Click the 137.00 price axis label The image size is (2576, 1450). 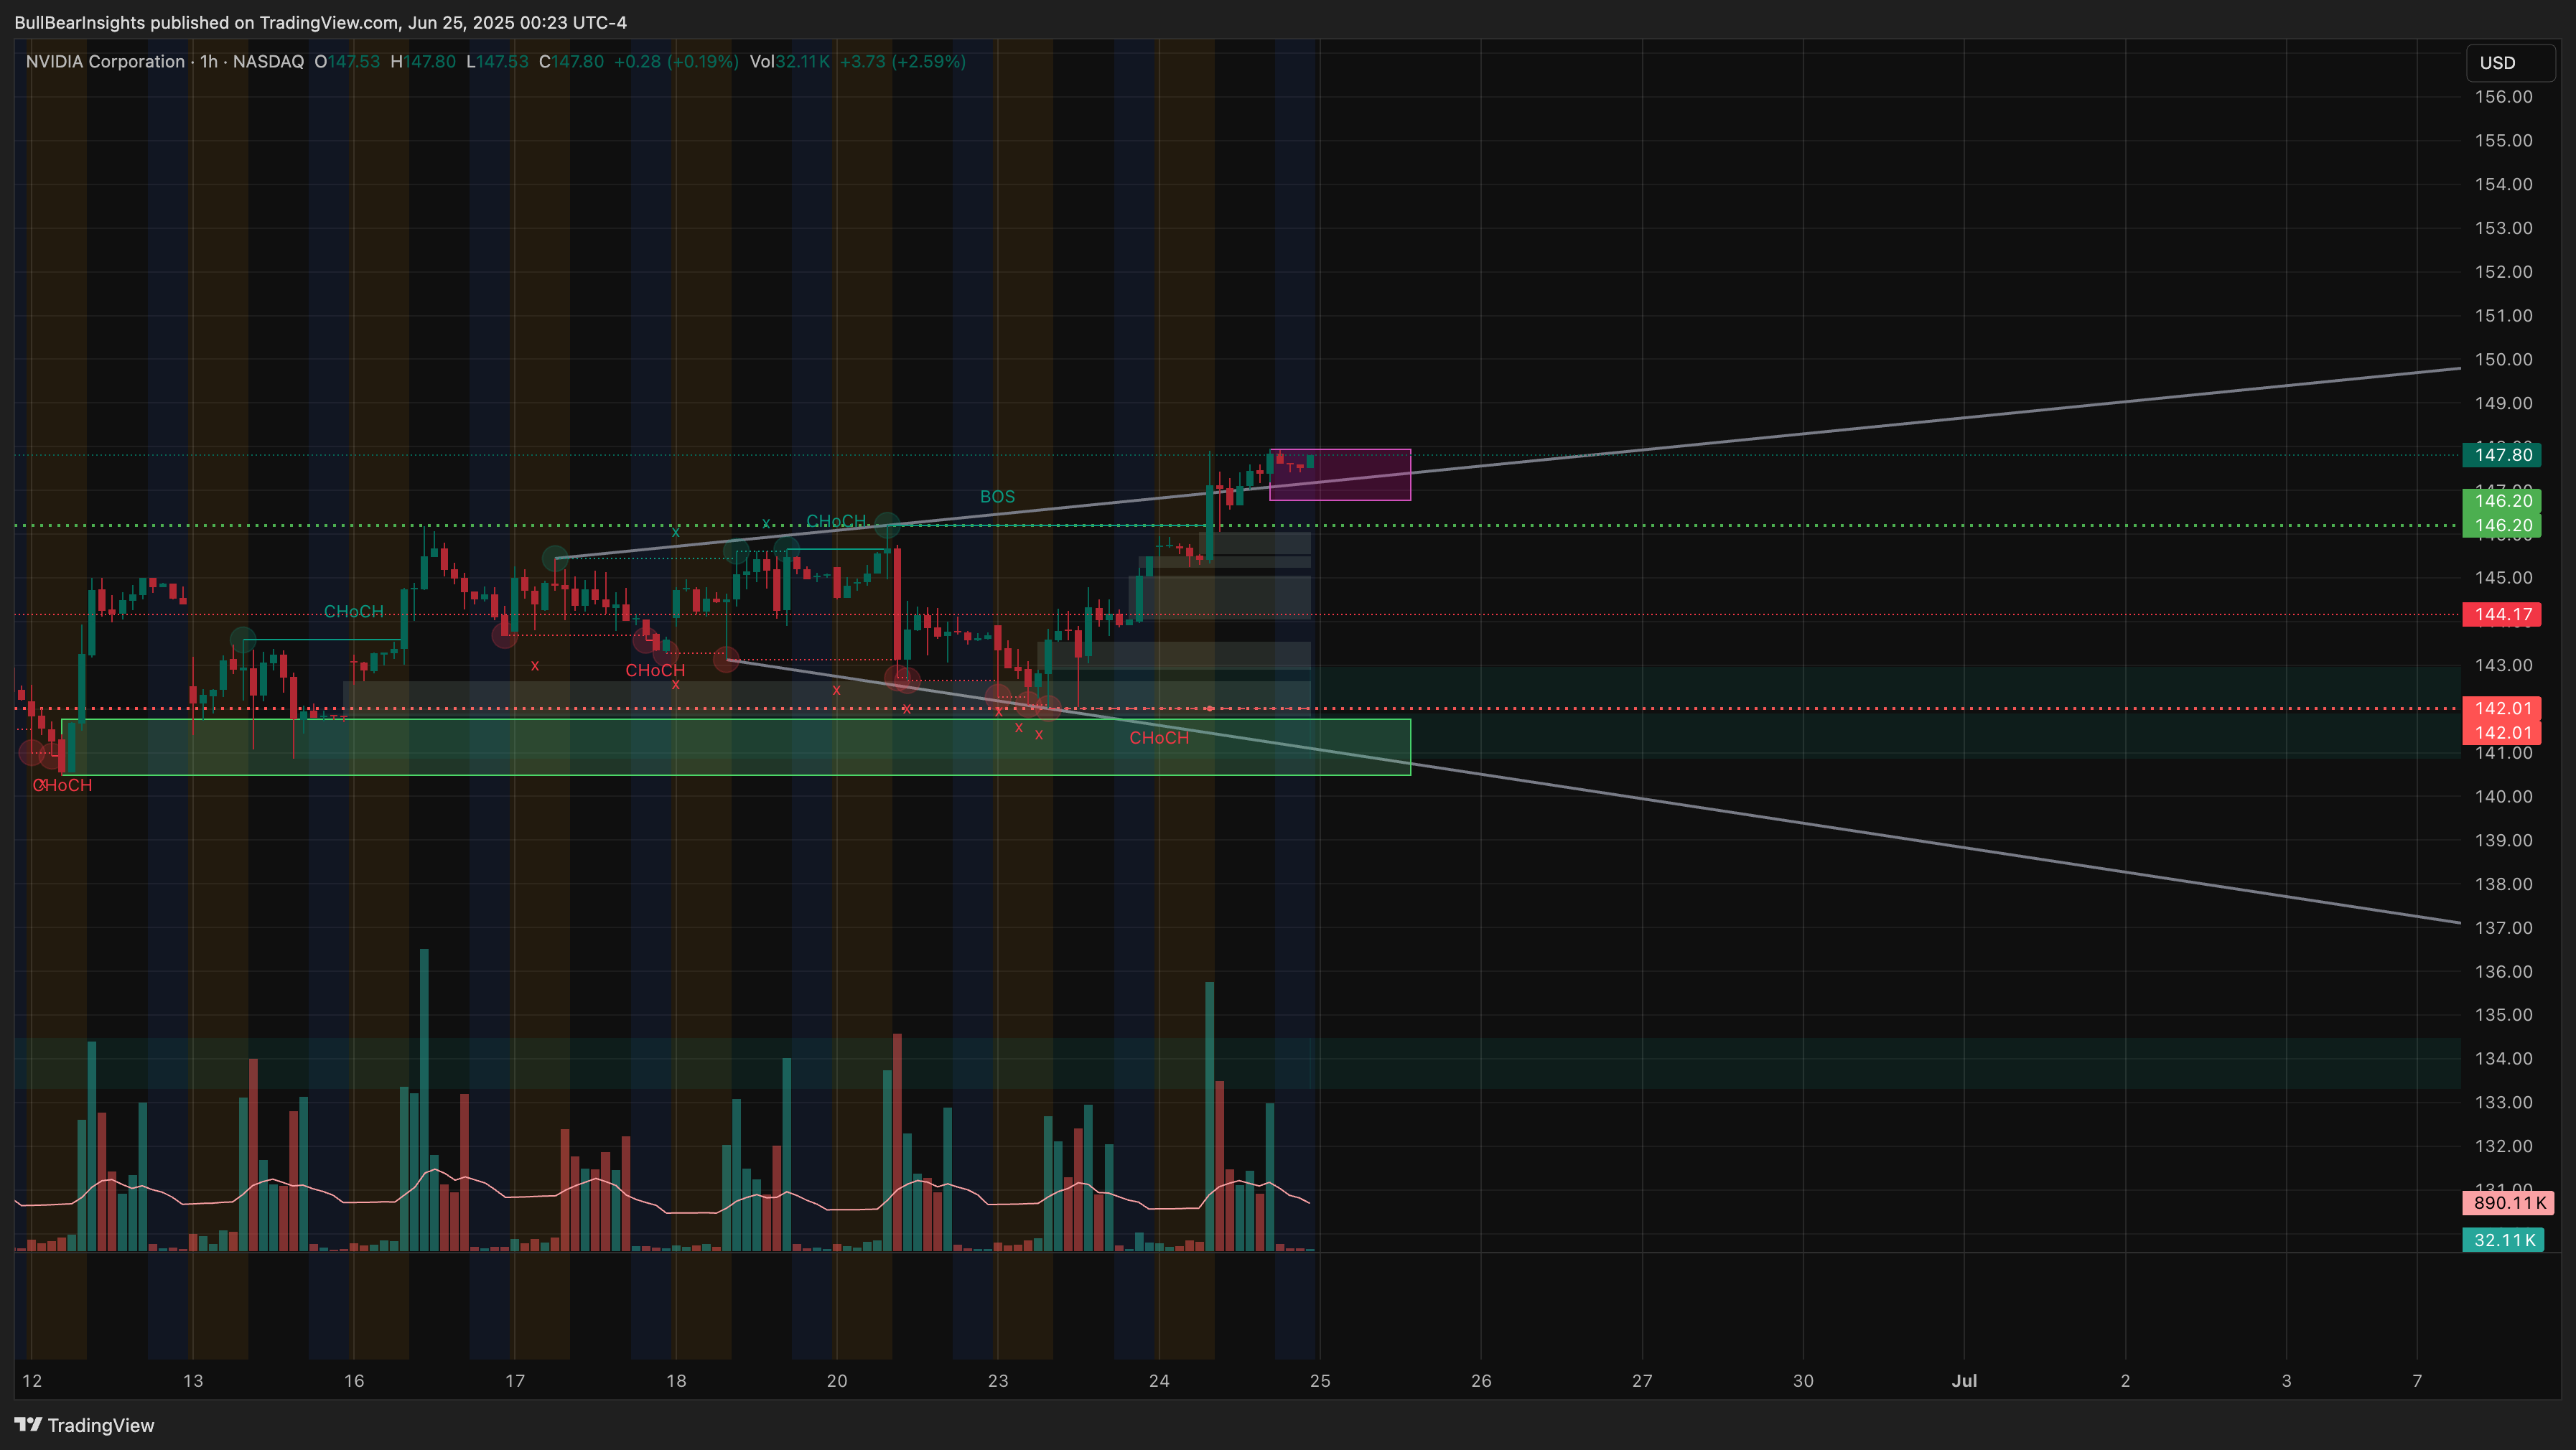click(2503, 928)
